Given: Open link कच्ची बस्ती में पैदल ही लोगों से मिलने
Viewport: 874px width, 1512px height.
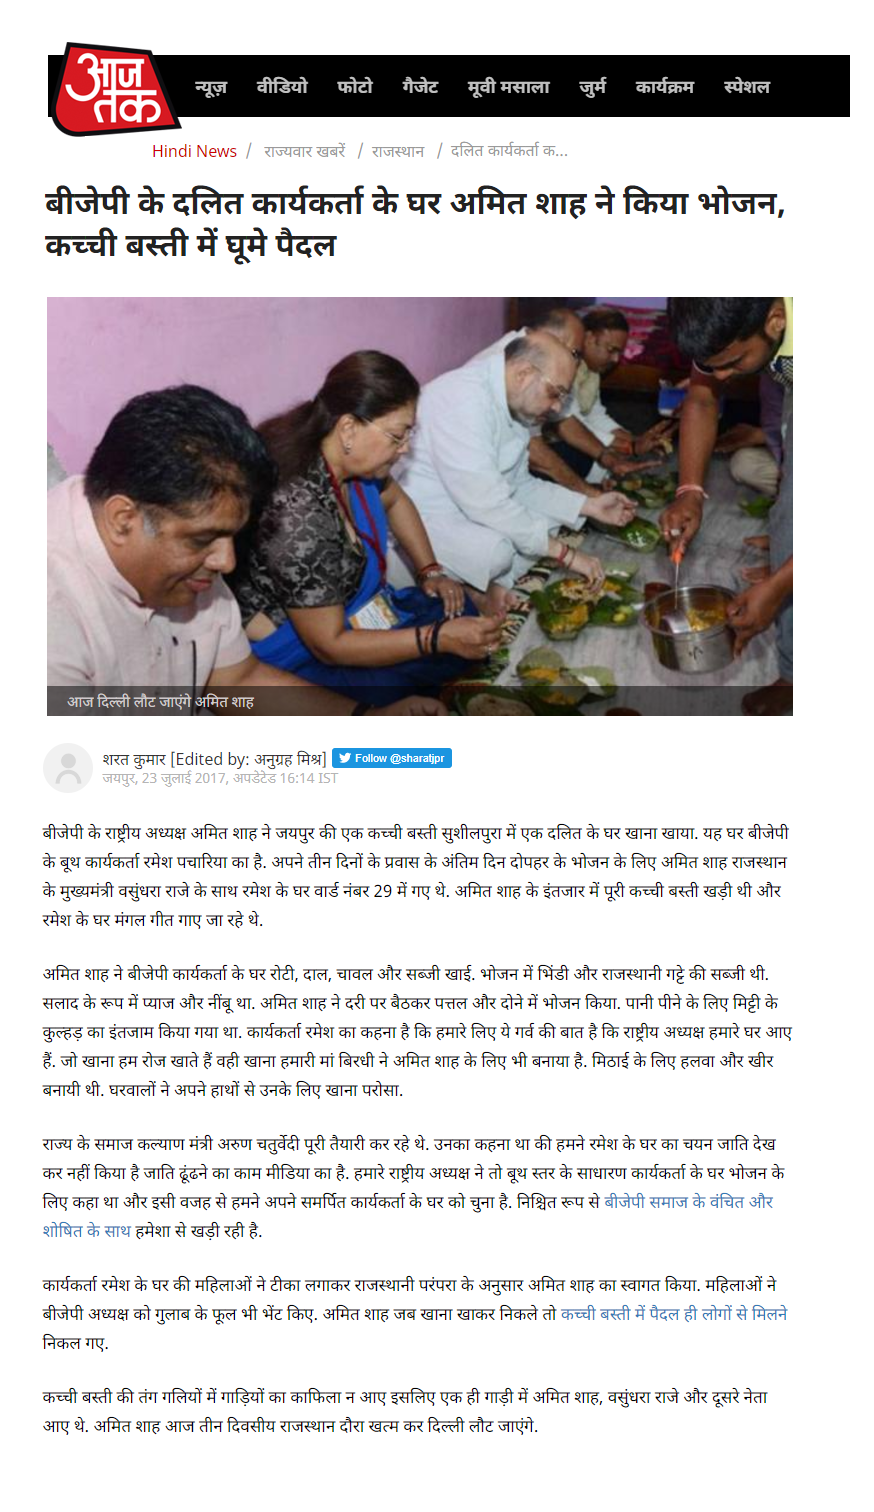Looking at the screenshot, I should click(x=674, y=1314).
